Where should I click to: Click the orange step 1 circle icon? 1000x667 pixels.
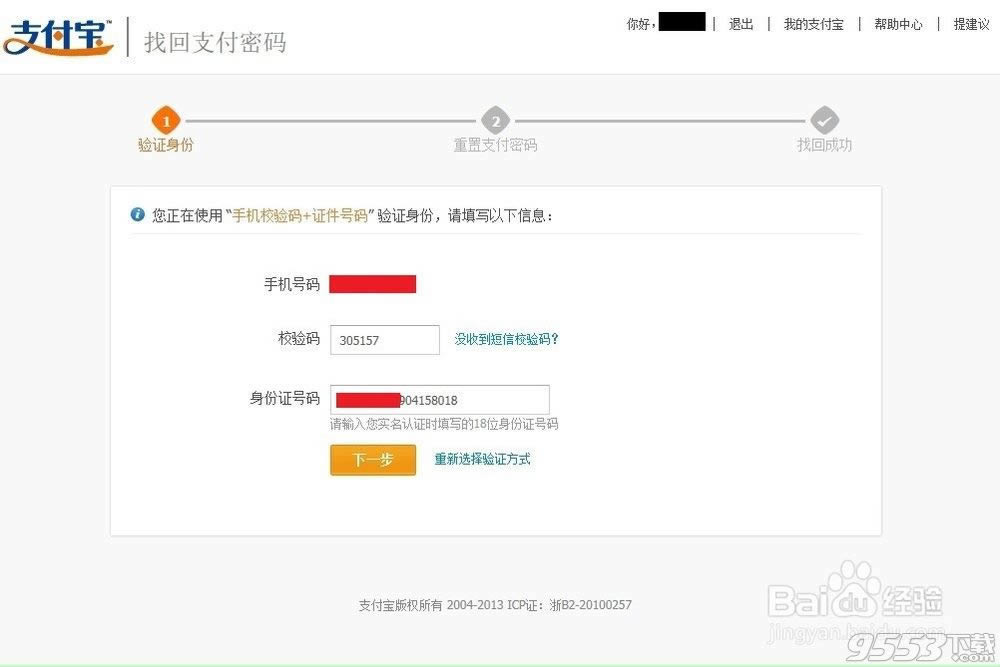pos(165,121)
